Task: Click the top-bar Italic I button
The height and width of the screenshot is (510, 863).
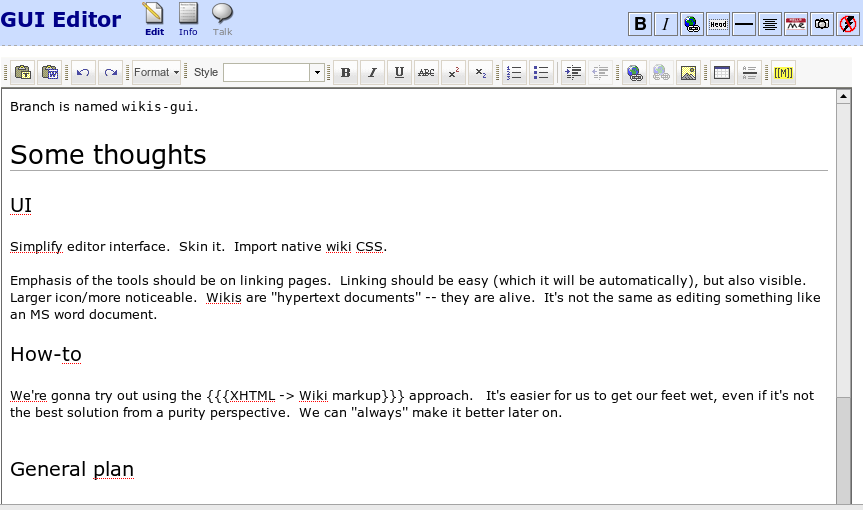Action: pyautogui.click(x=666, y=24)
